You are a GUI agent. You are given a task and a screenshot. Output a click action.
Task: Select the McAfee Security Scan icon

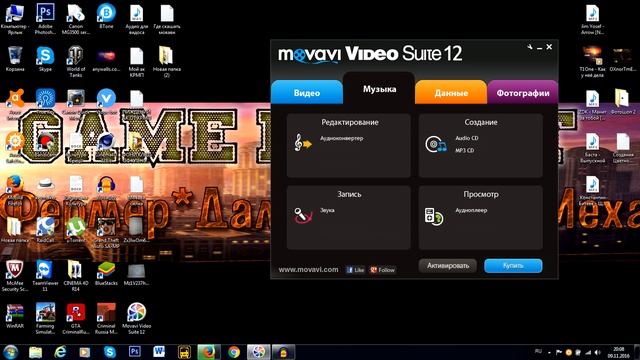(x=15, y=276)
